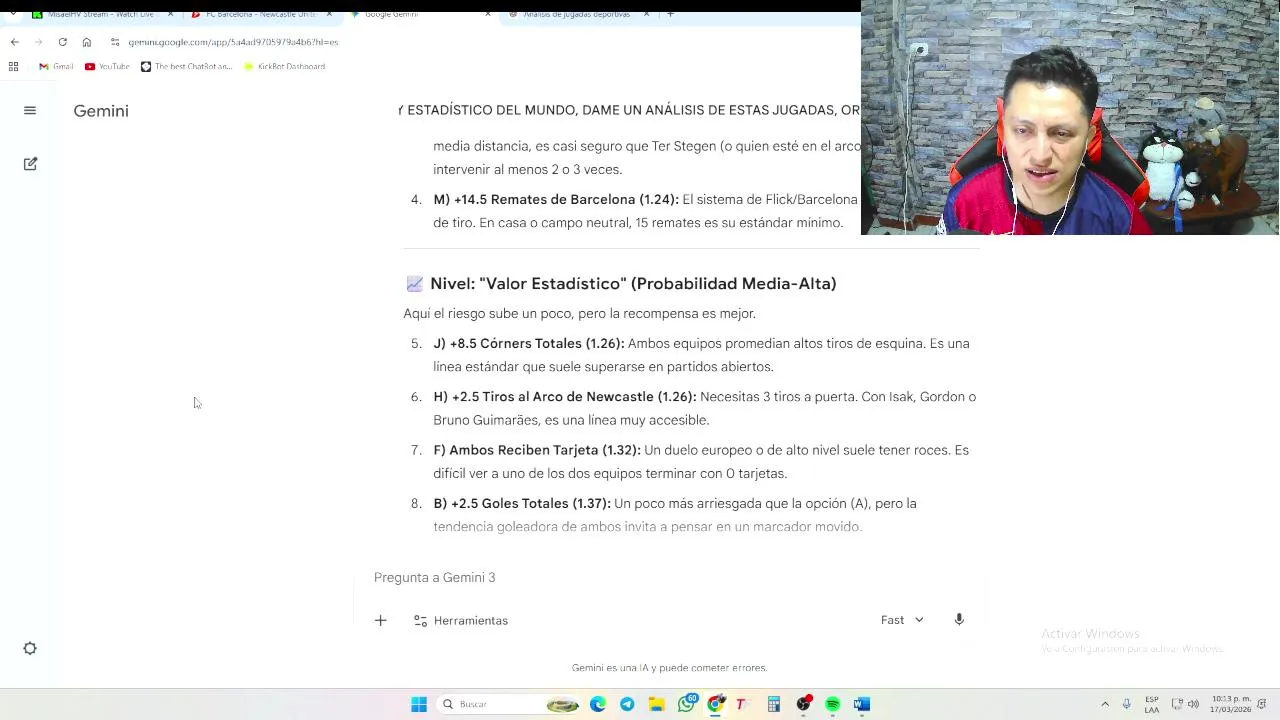Click the site info icon in address bar
The height and width of the screenshot is (720, 1280).
click(115, 42)
